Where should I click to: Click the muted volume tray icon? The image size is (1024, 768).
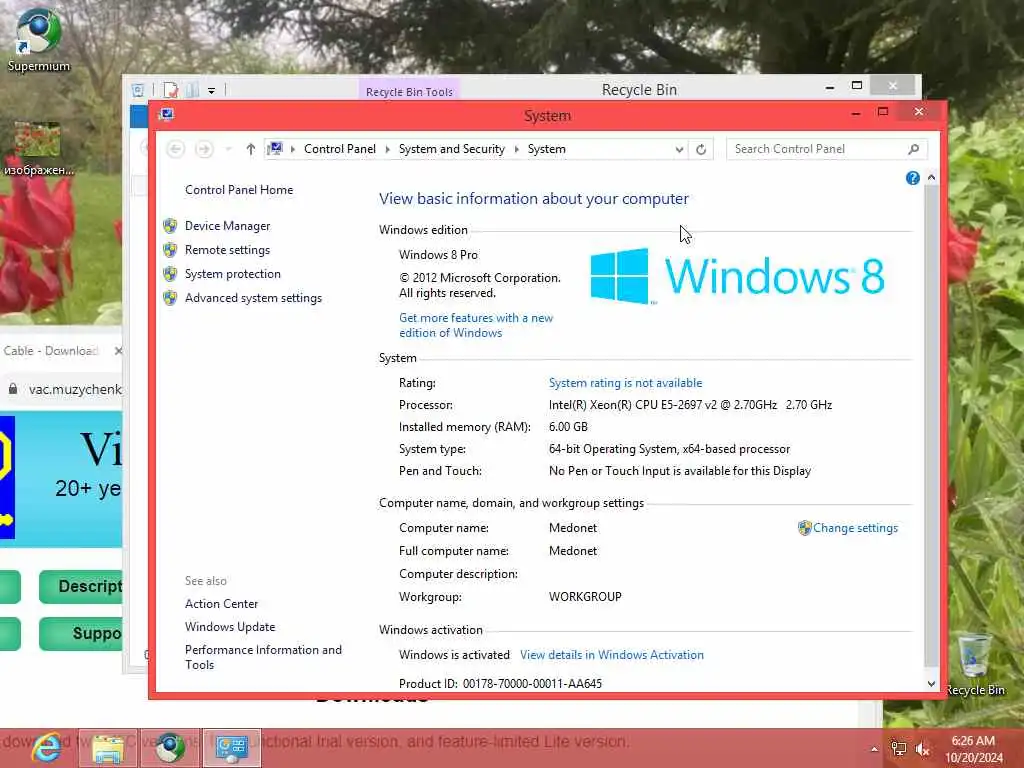[923, 749]
